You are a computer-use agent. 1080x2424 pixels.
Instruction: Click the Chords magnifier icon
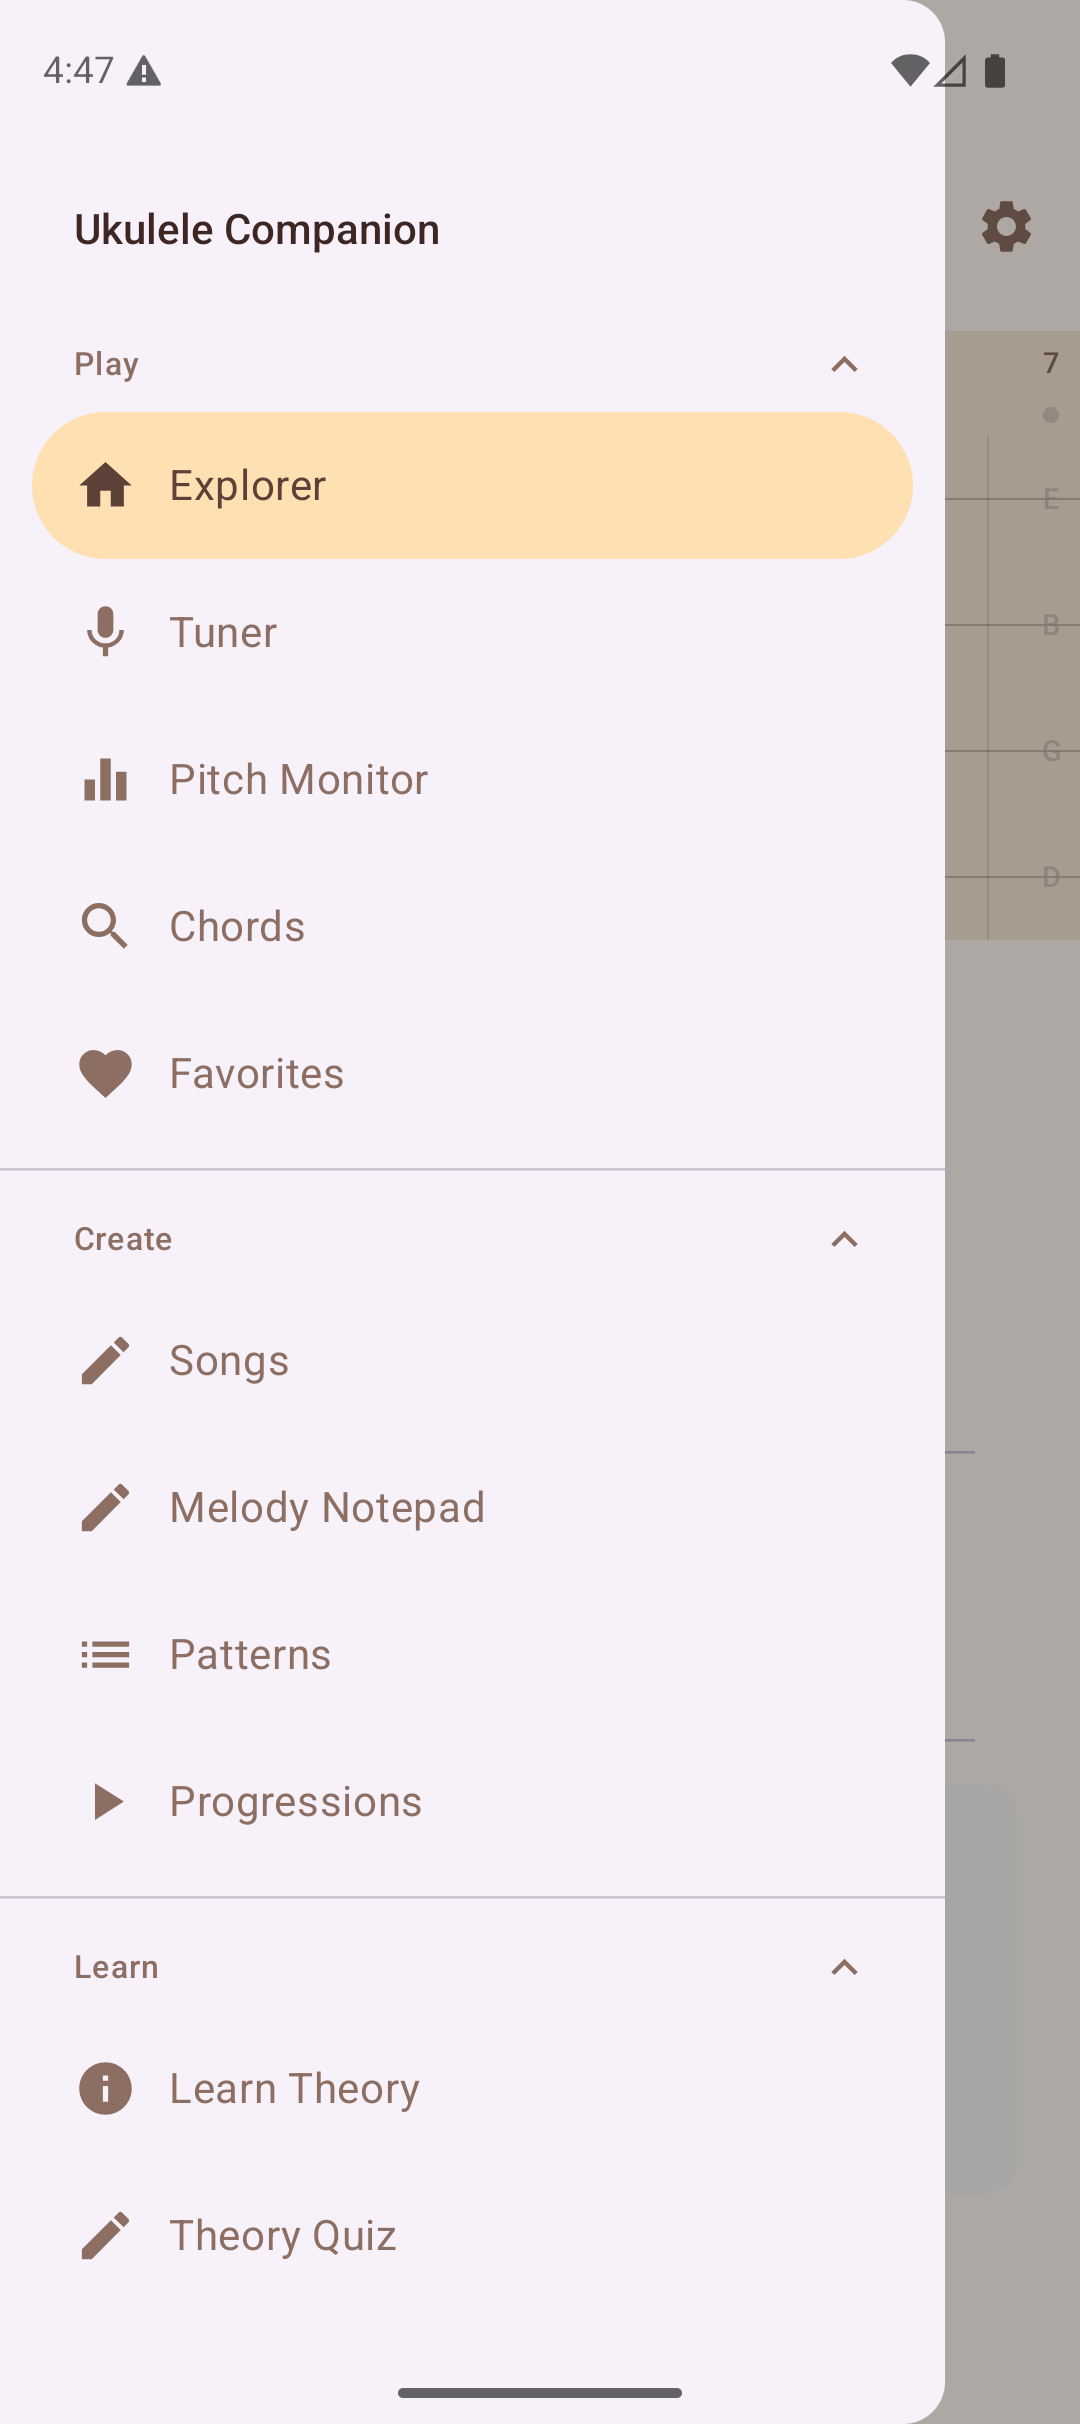pyautogui.click(x=104, y=925)
